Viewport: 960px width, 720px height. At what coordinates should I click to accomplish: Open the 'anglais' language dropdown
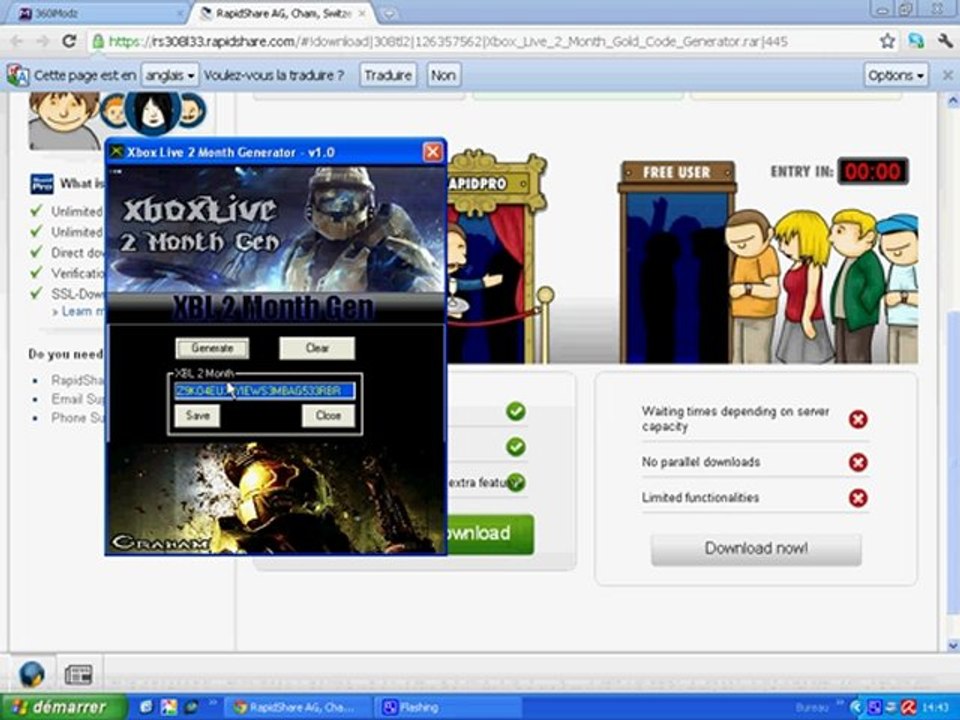[170, 75]
